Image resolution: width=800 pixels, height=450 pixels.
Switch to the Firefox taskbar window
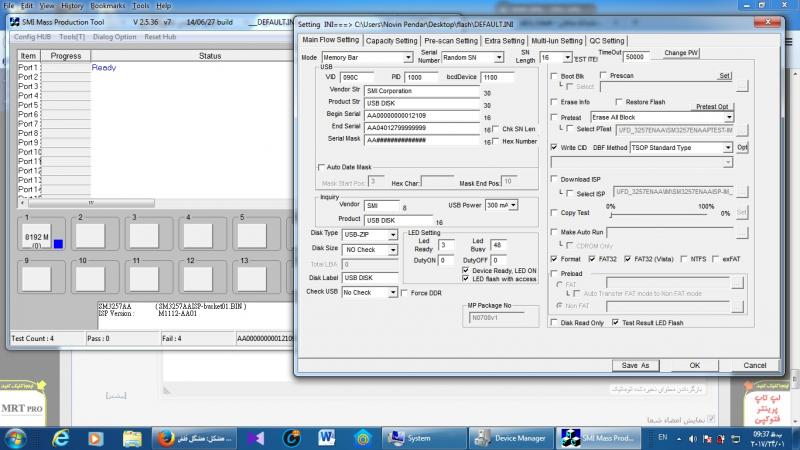(x=194, y=439)
